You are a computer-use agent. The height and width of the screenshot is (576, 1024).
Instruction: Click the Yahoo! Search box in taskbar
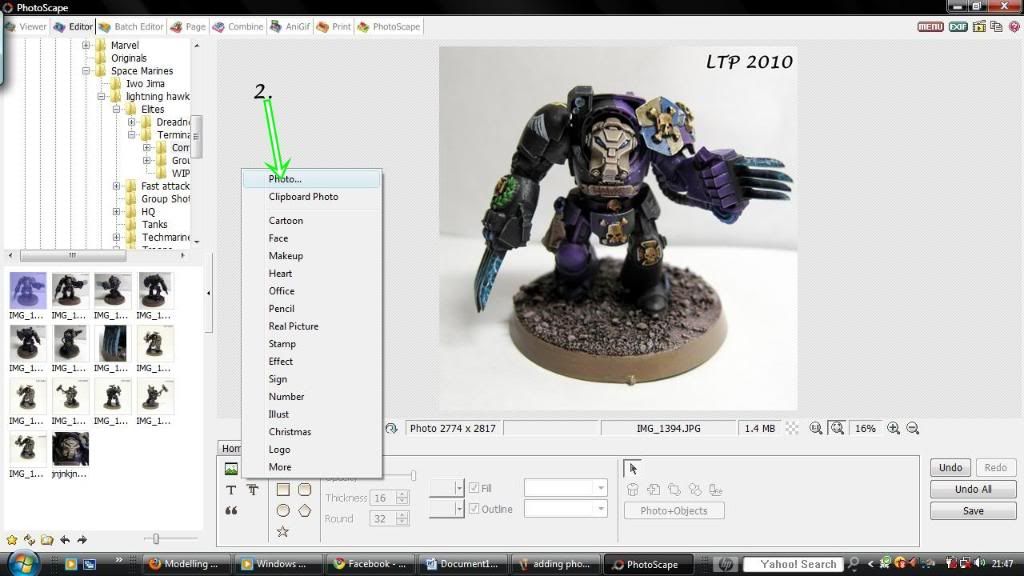pyautogui.click(x=792, y=564)
